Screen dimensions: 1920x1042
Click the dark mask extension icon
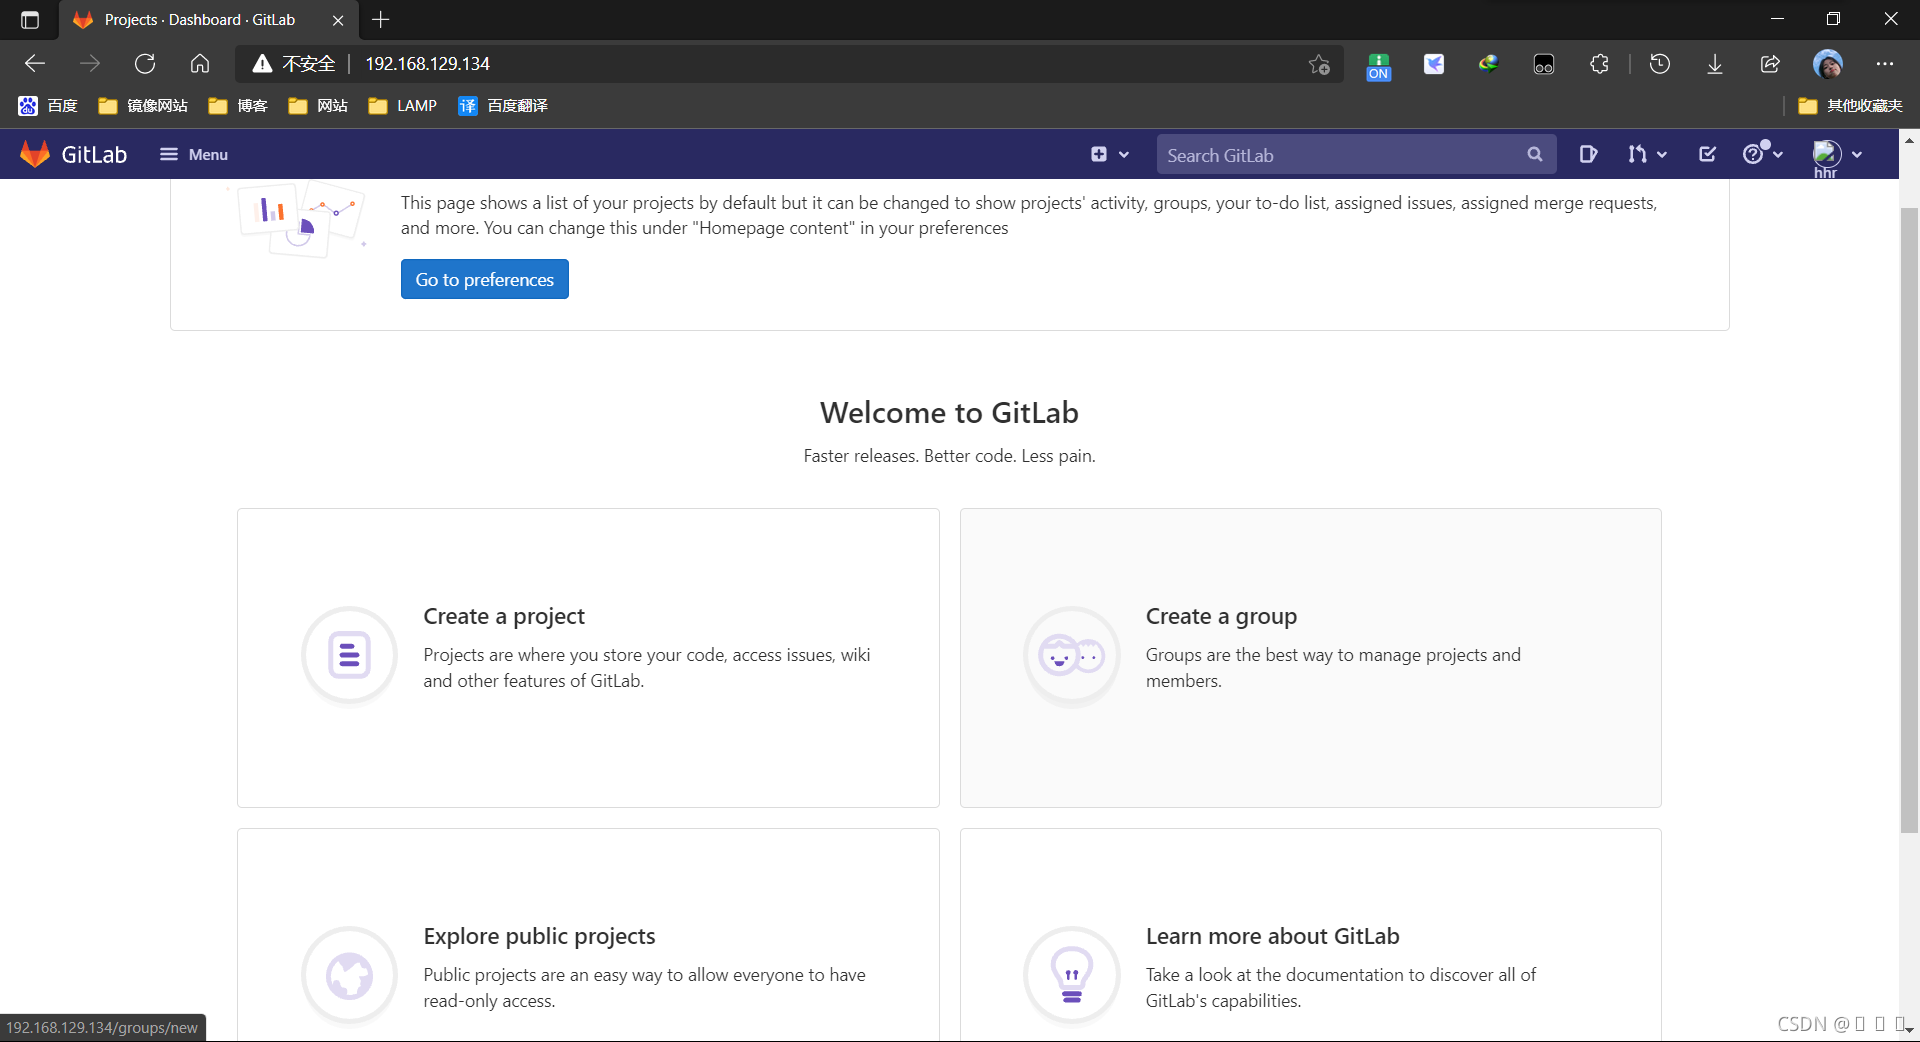point(1544,64)
